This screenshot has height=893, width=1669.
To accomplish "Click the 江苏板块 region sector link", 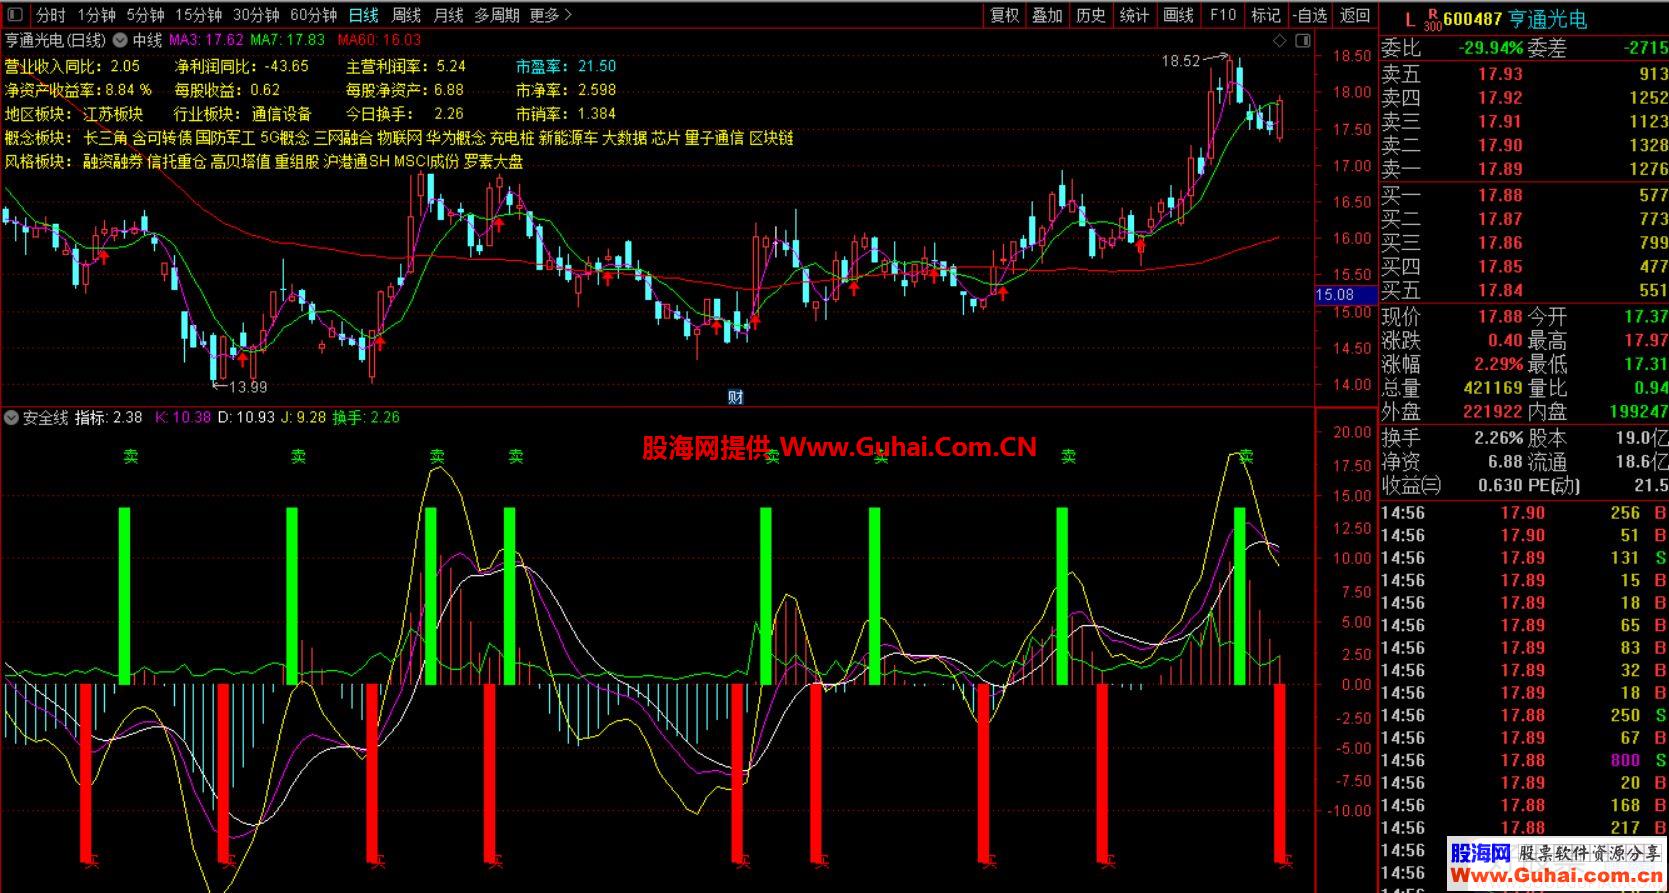I will pyautogui.click(x=113, y=114).
